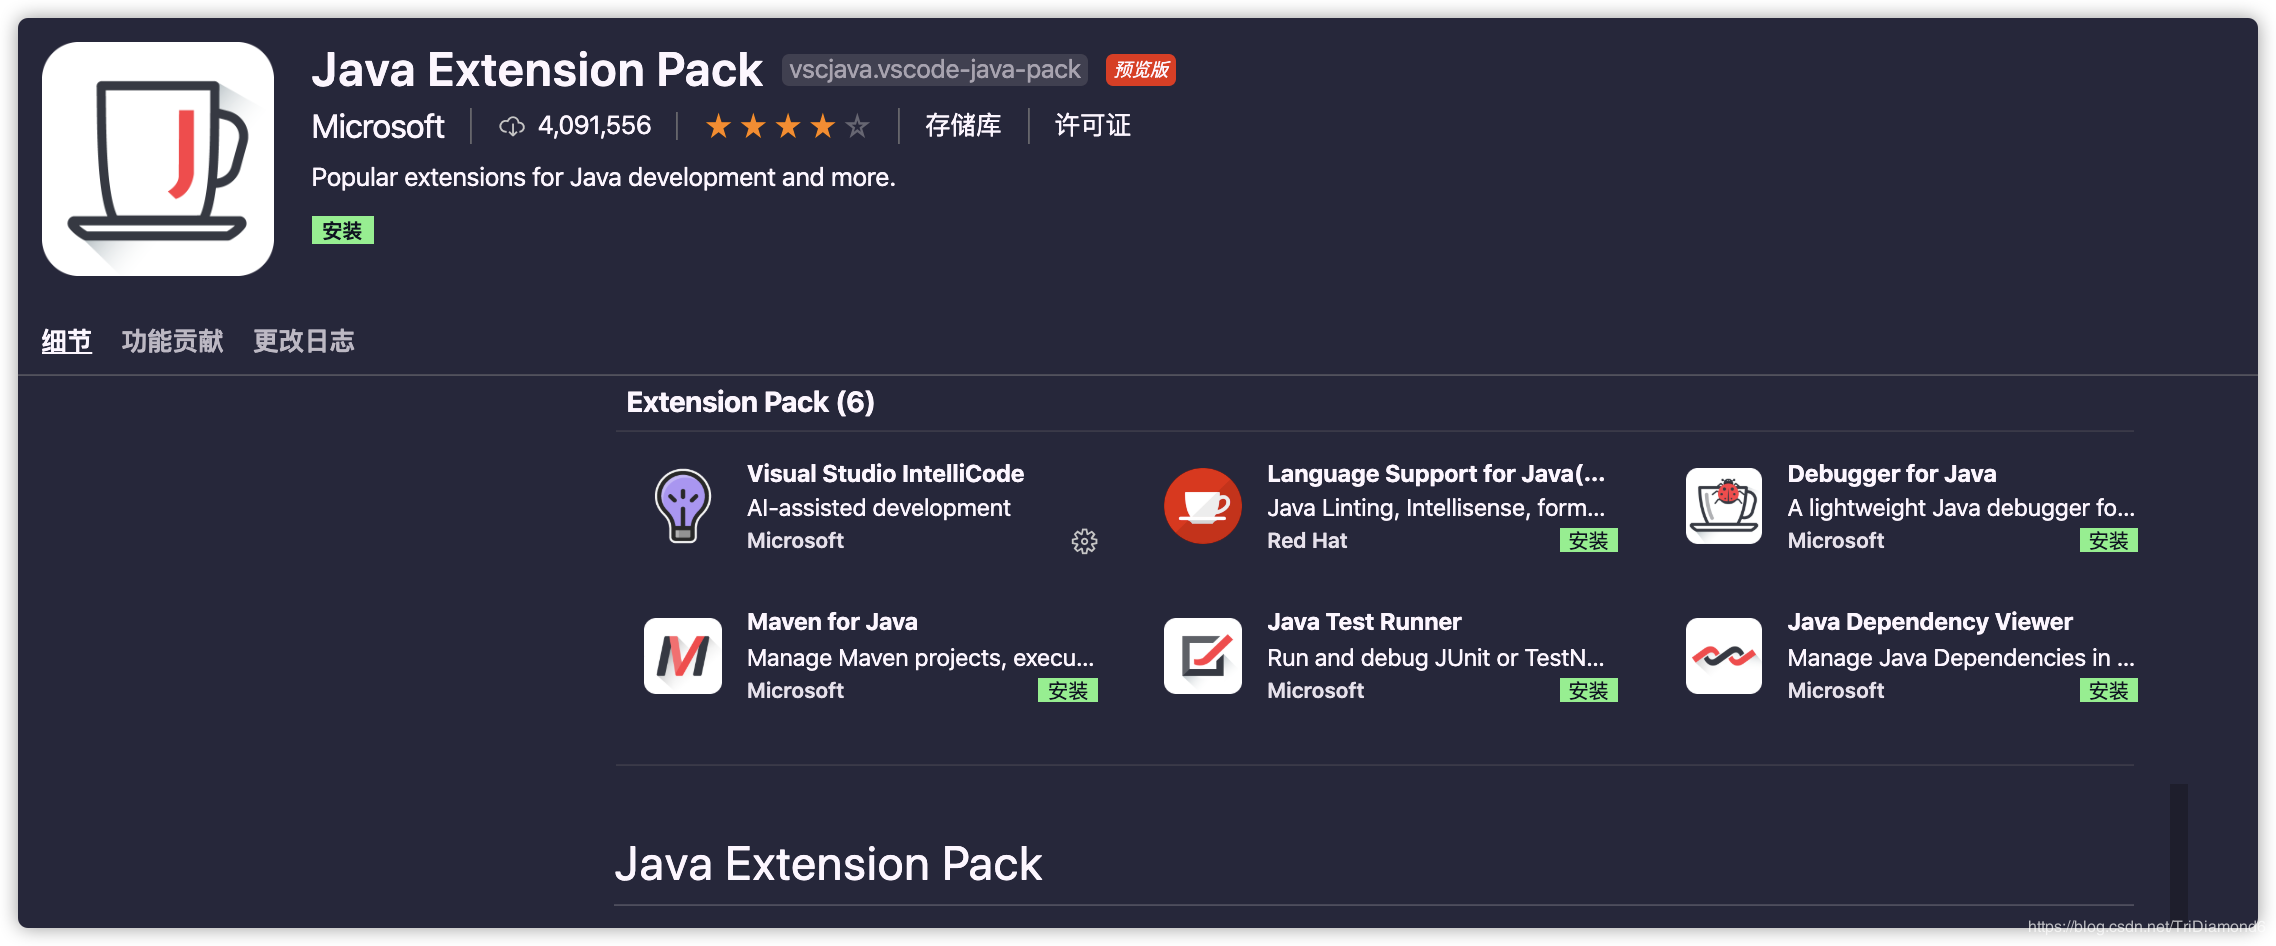Switch to the 细节 tab

coord(67,341)
